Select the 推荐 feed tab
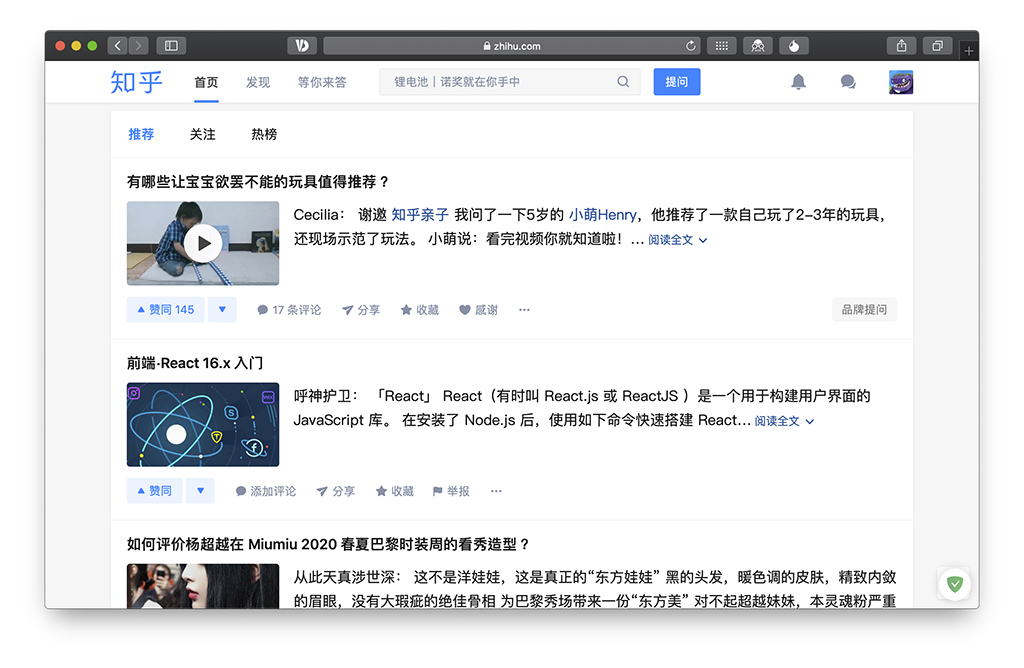This screenshot has height=668, width=1024. pyautogui.click(x=141, y=134)
